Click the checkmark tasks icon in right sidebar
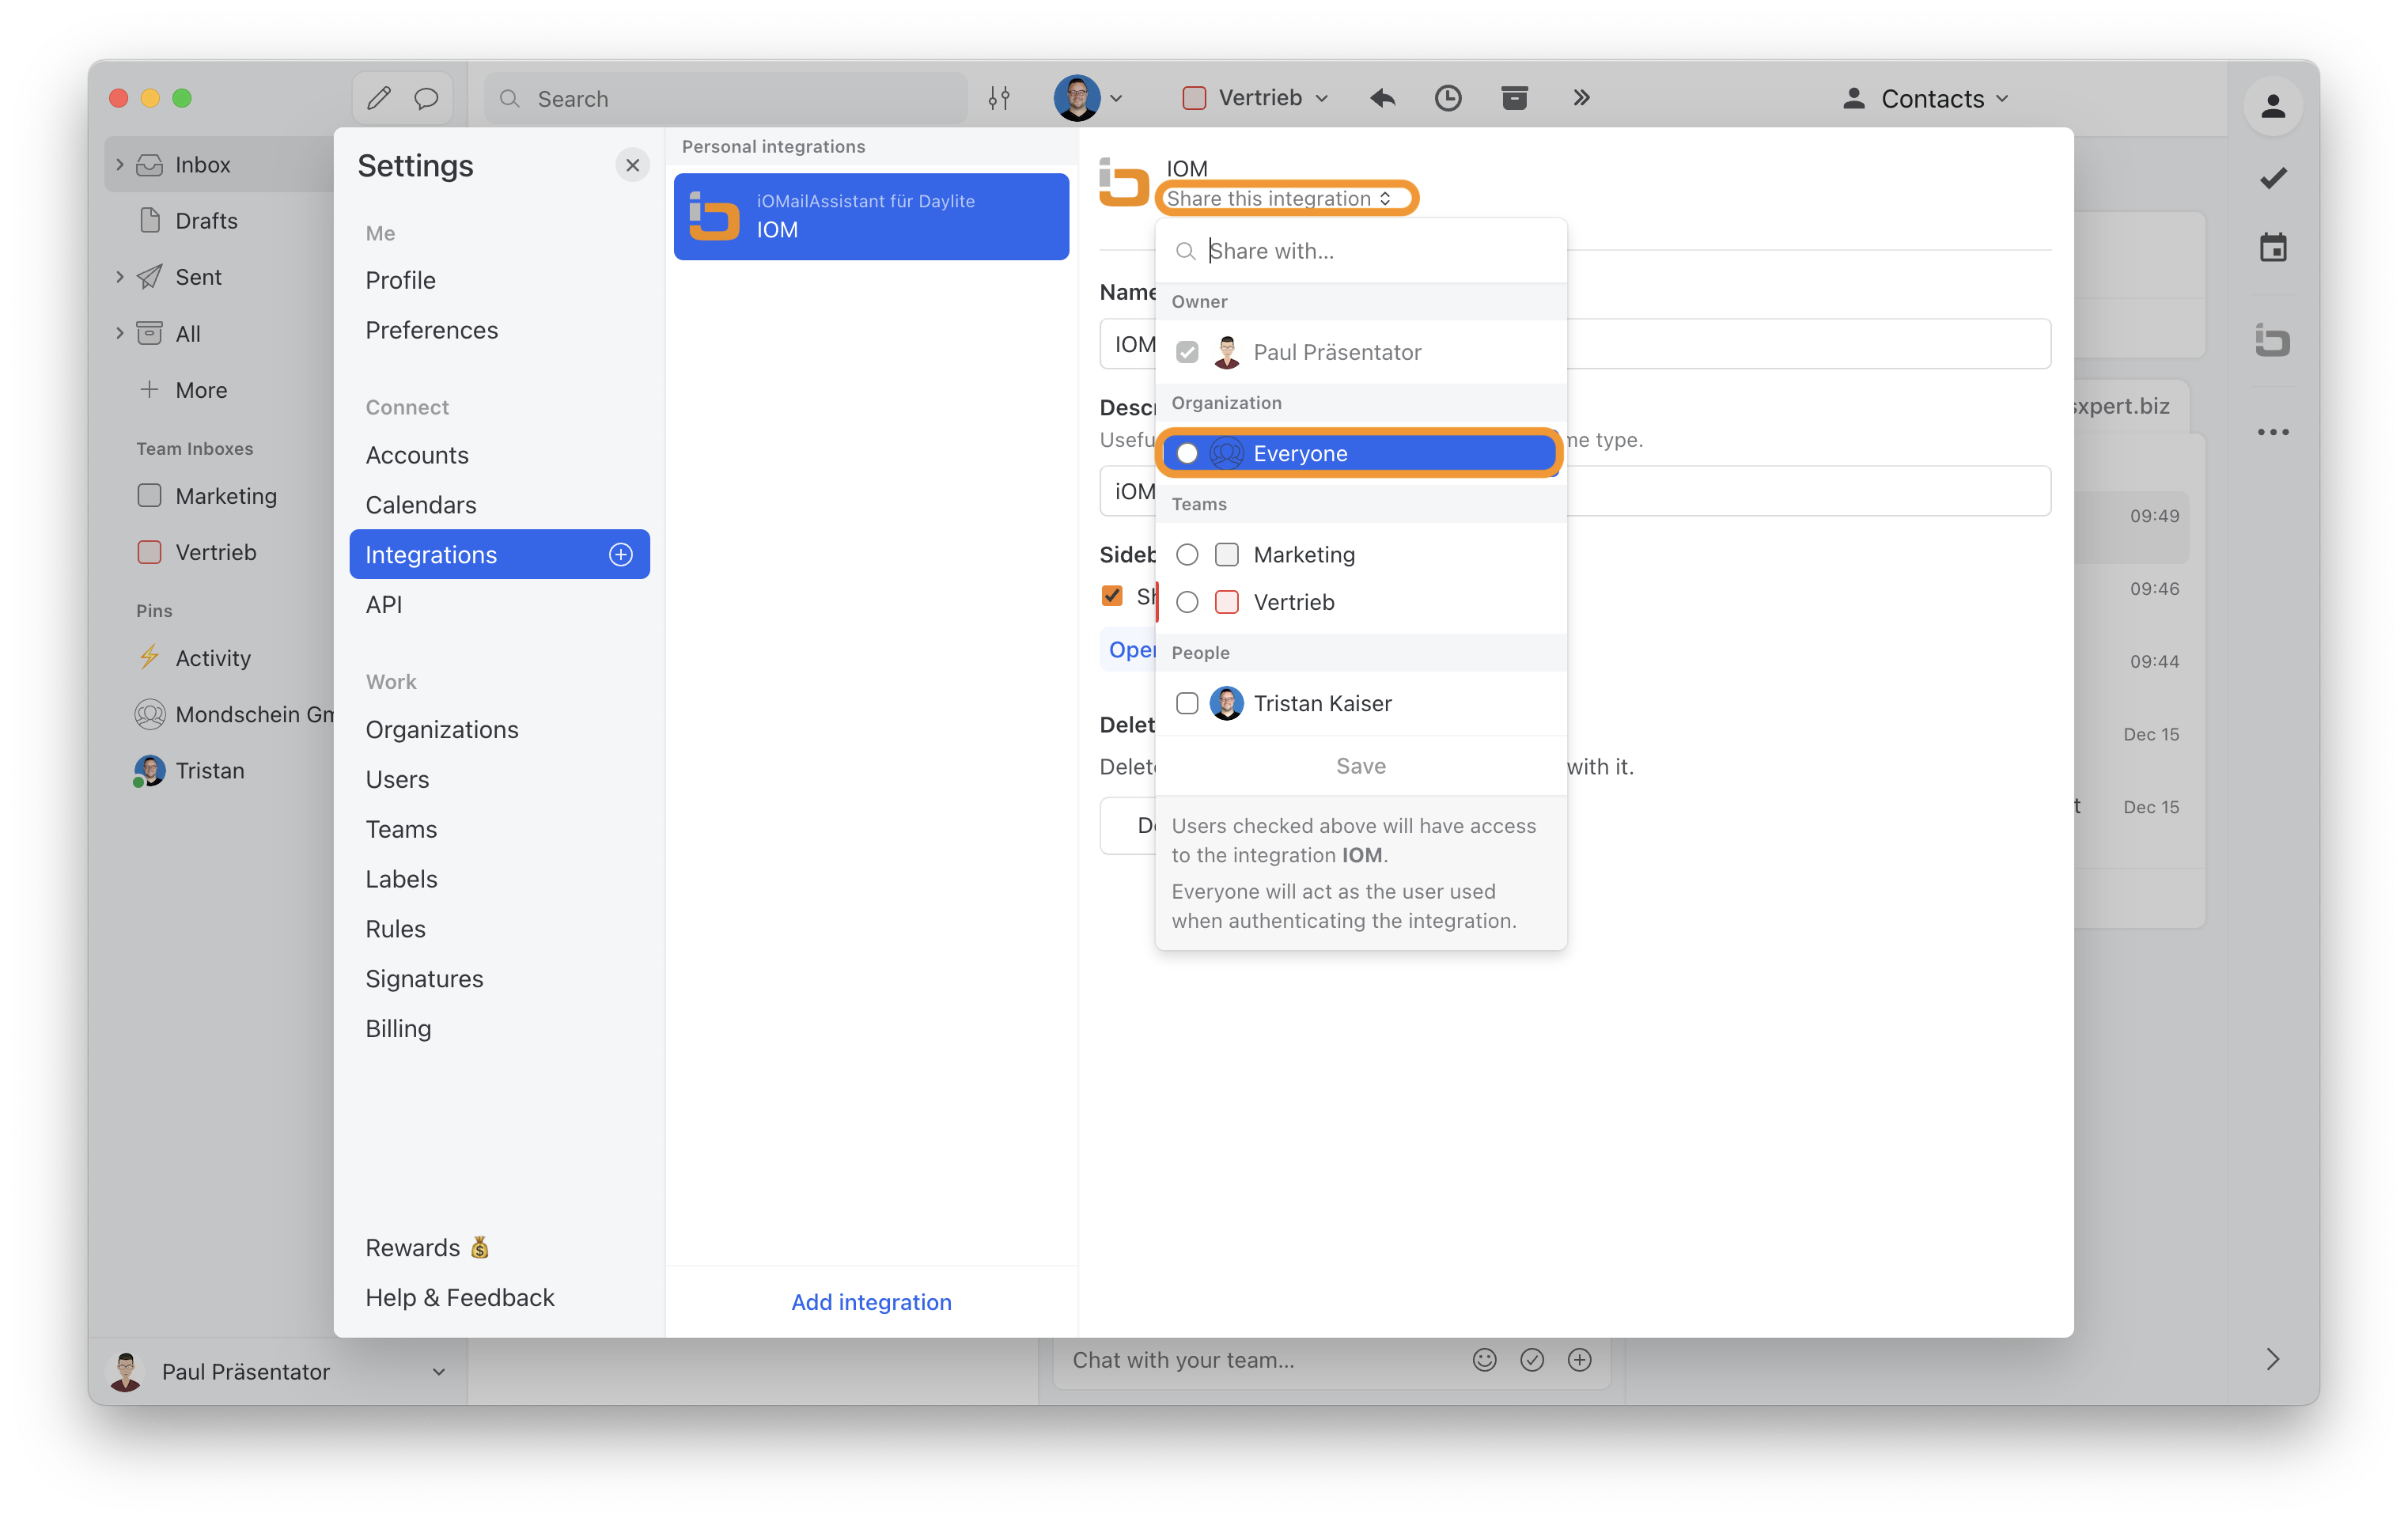The image size is (2408, 1522). point(2273,179)
